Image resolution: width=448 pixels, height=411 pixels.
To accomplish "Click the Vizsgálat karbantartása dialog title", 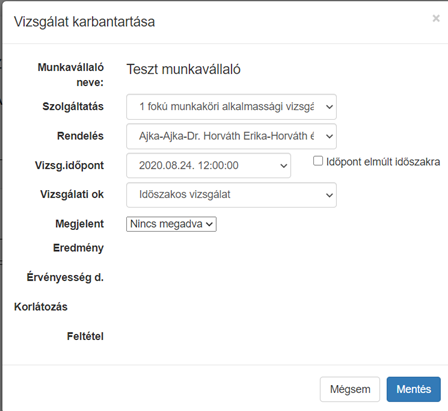I will 84,22.
